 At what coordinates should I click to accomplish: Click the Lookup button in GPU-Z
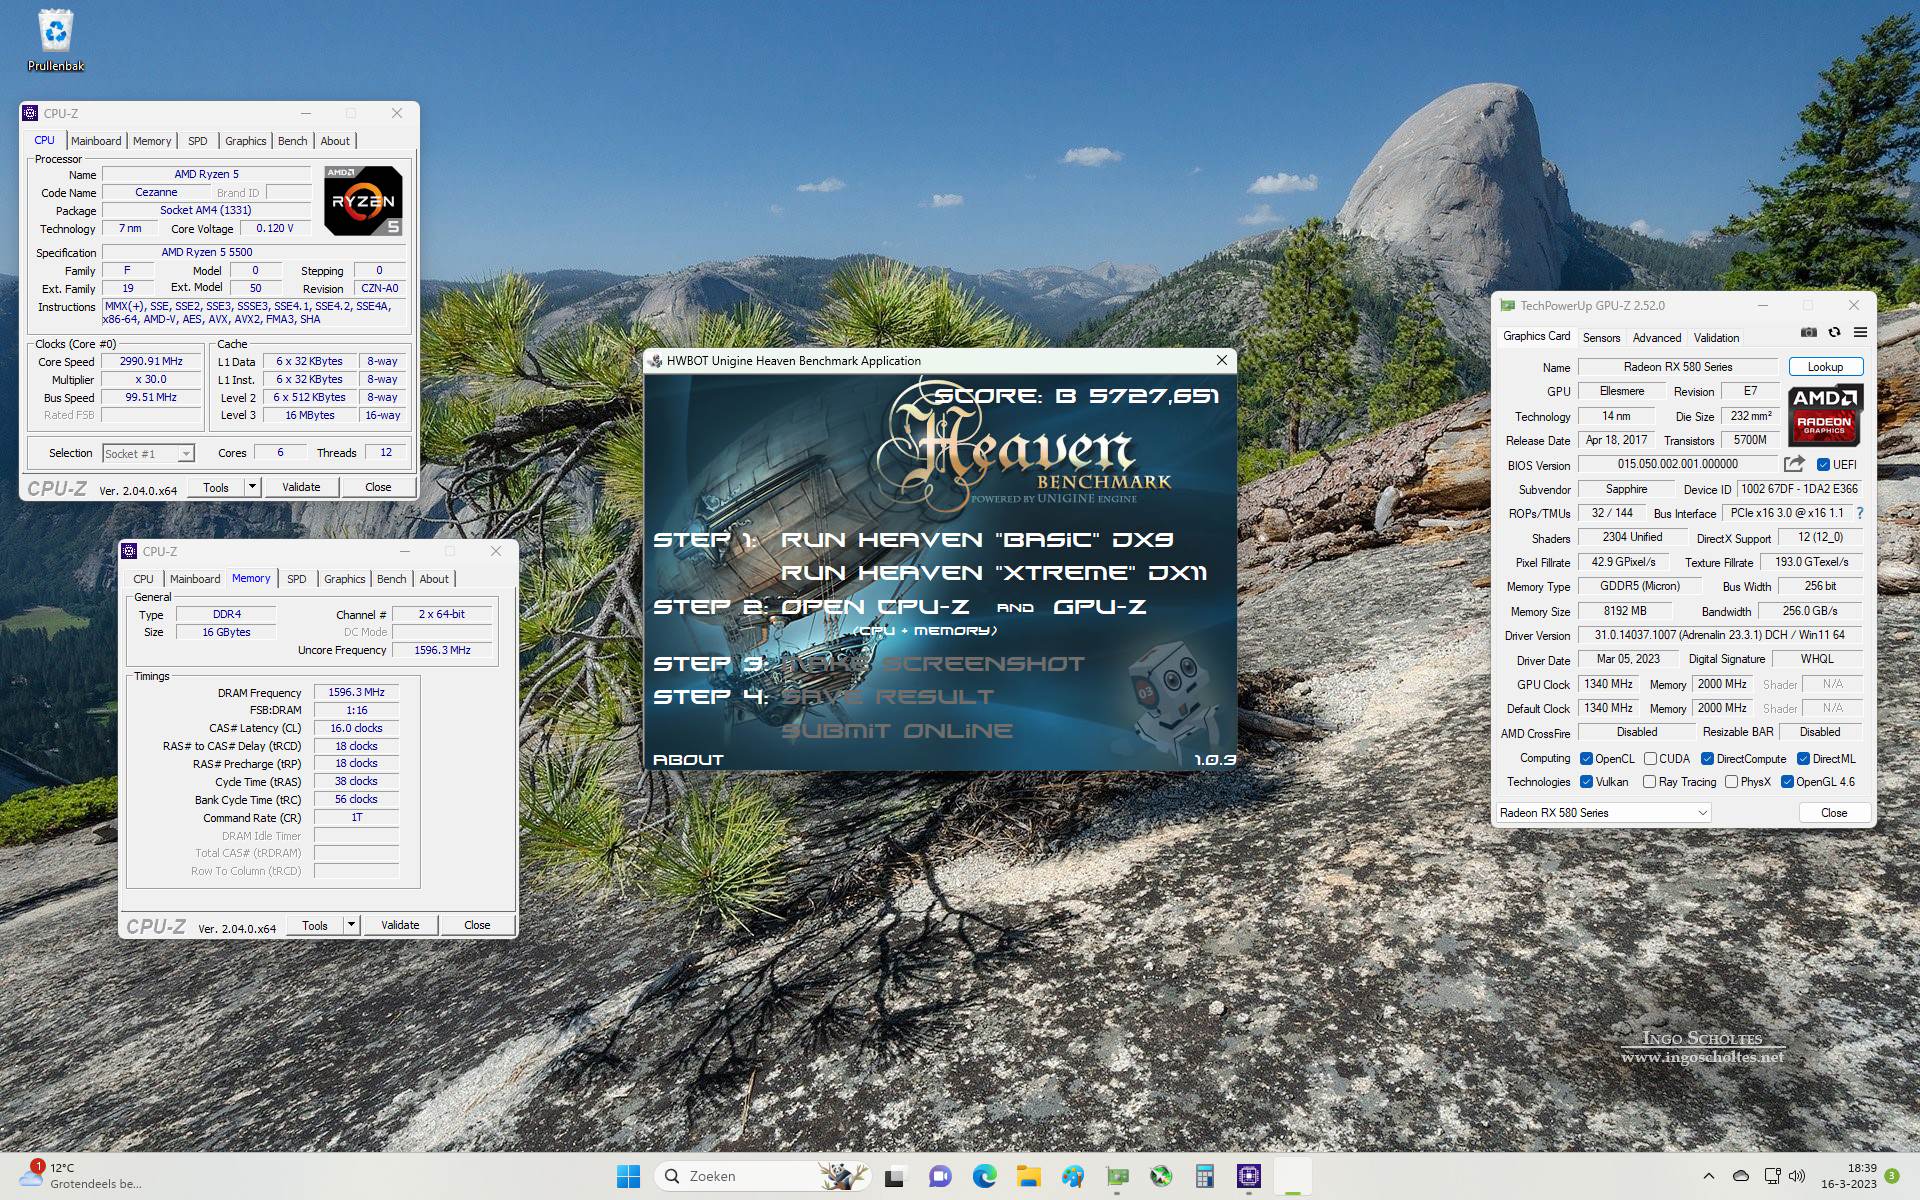(1825, 367)
